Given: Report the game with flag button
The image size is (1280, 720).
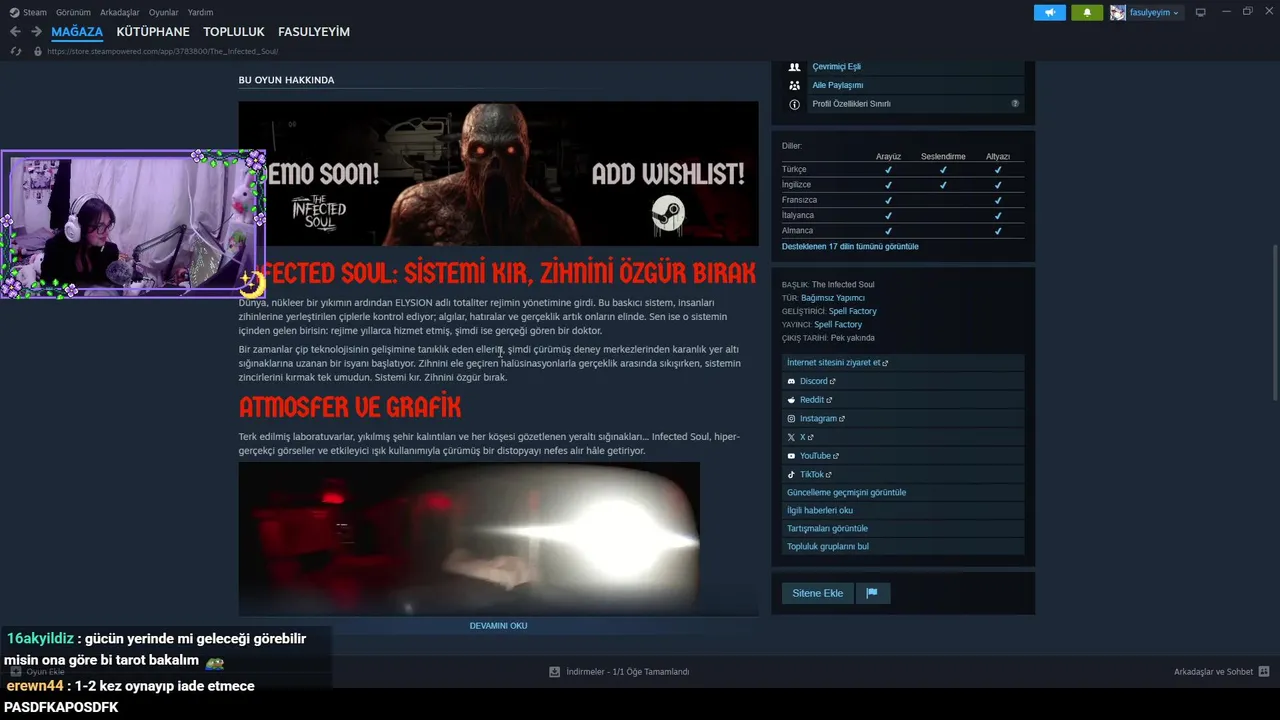Looking at the screenshot, I should pyautogui.click(x=872, y=593).
